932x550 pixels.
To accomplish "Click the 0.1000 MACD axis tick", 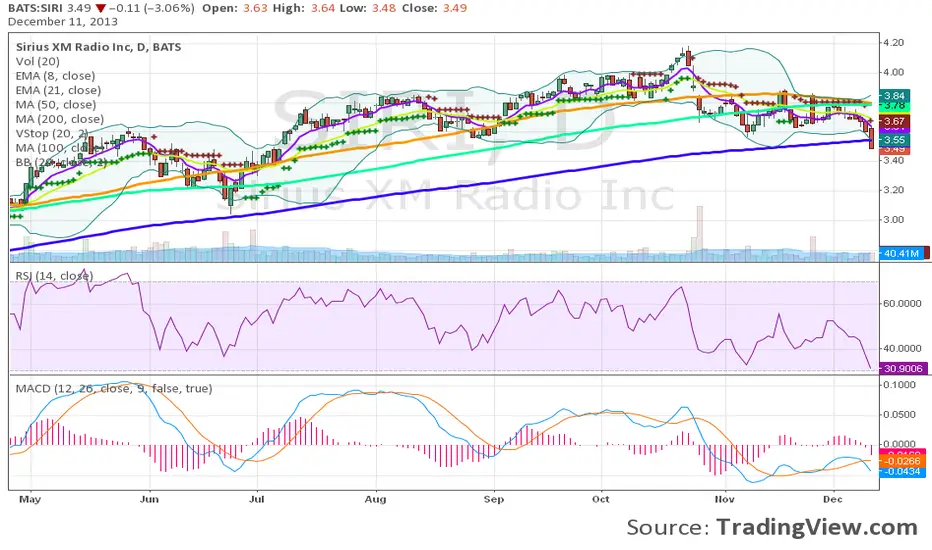I will (x=899, y=385).
